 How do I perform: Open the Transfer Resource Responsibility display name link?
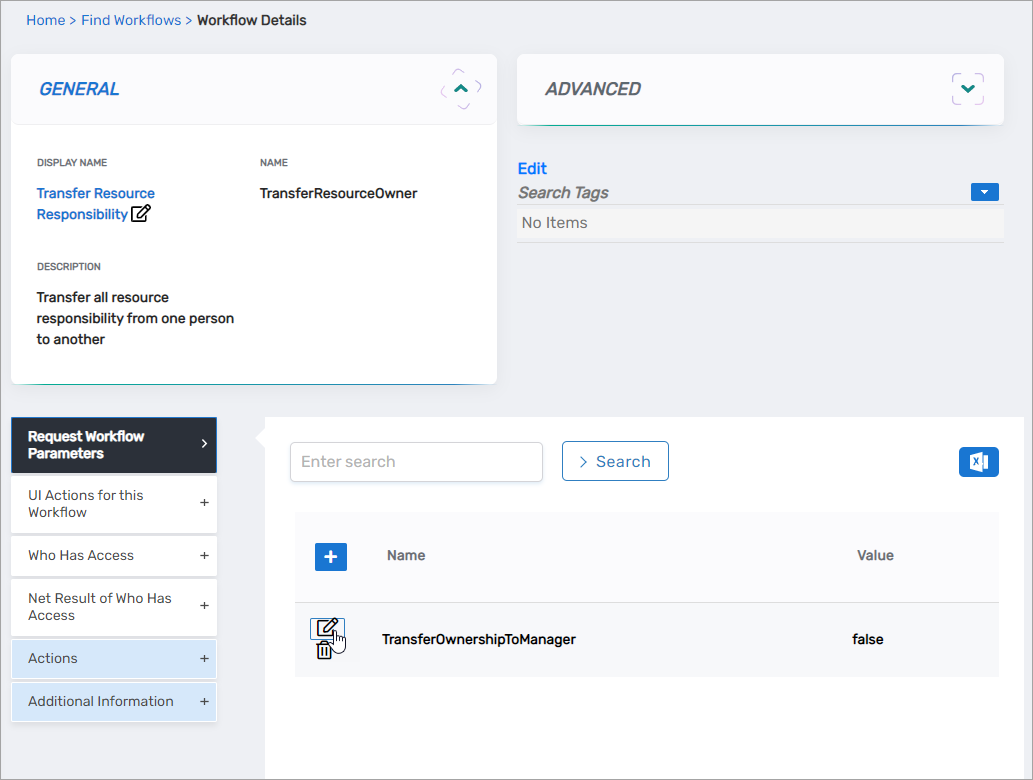95,194
